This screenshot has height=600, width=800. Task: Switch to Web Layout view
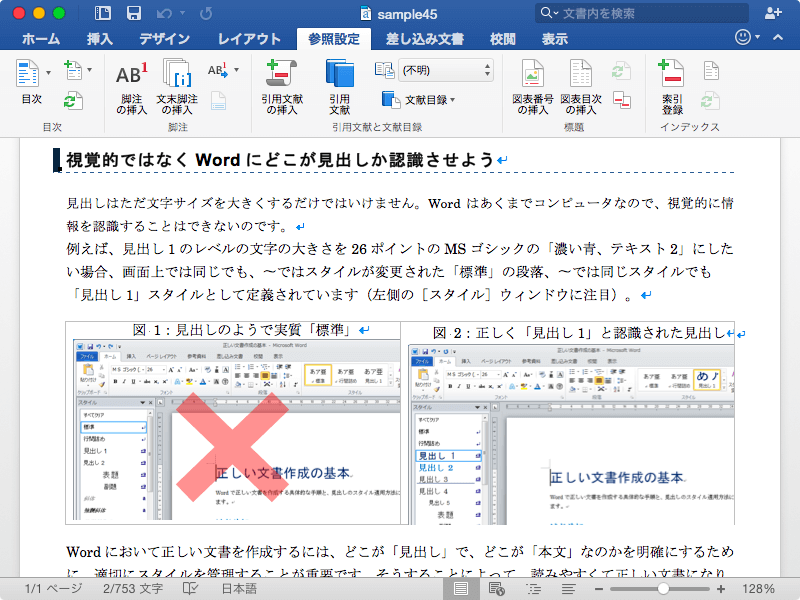click(496, 588)
